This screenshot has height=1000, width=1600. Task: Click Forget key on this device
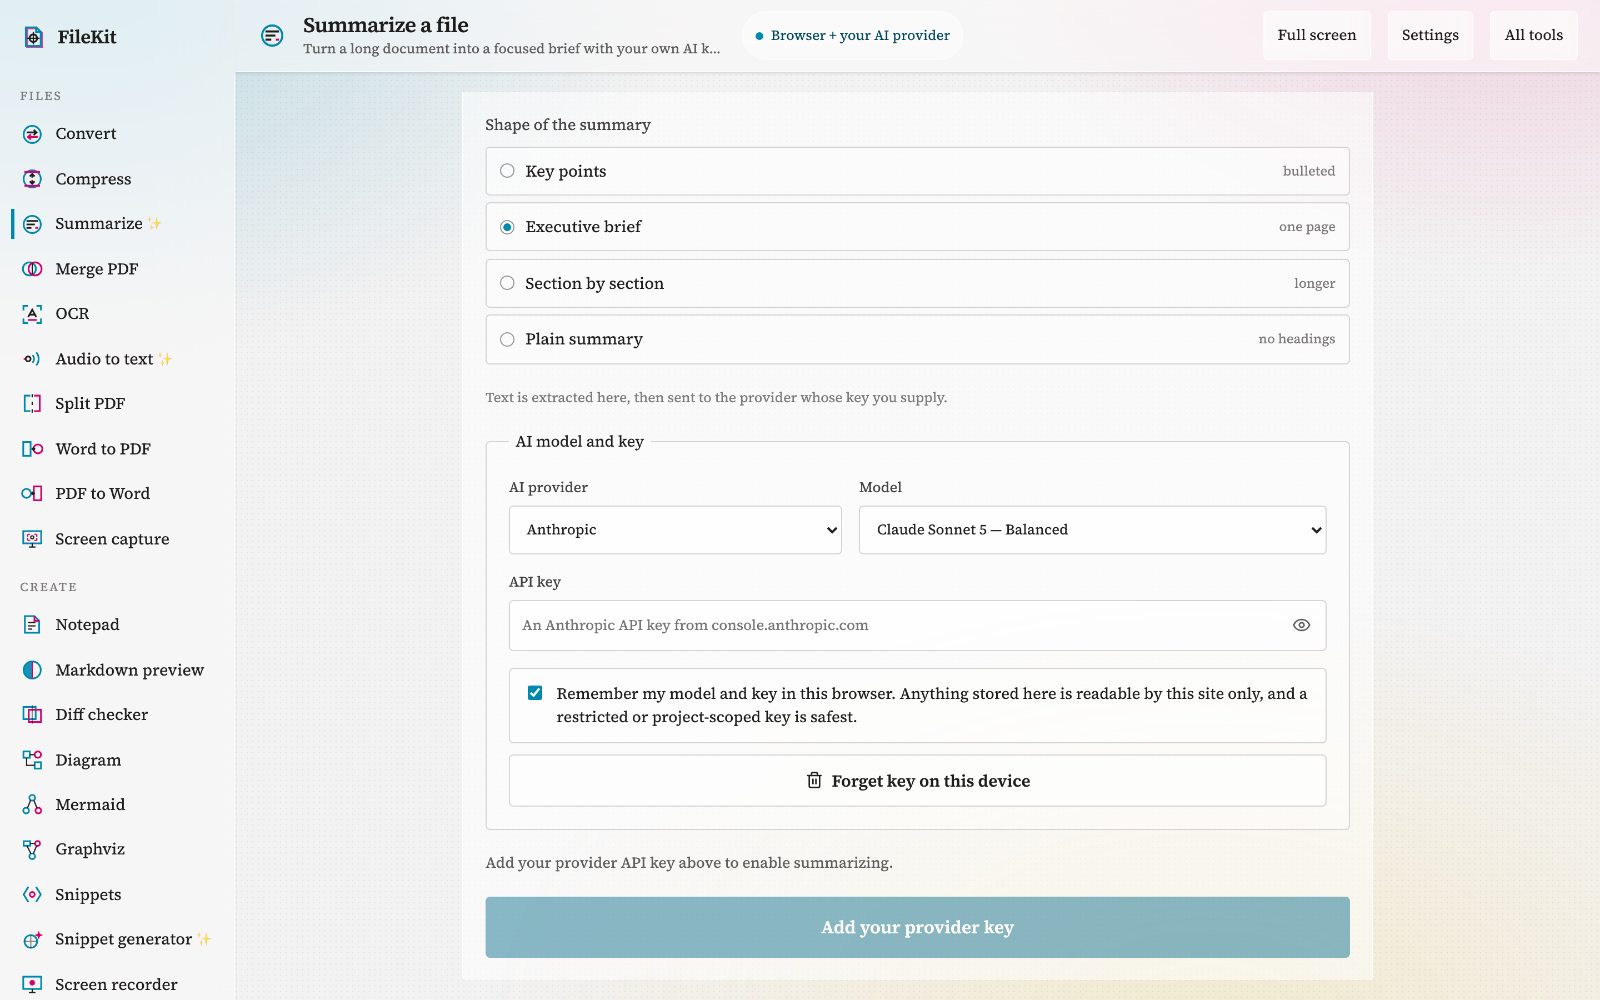917,781
